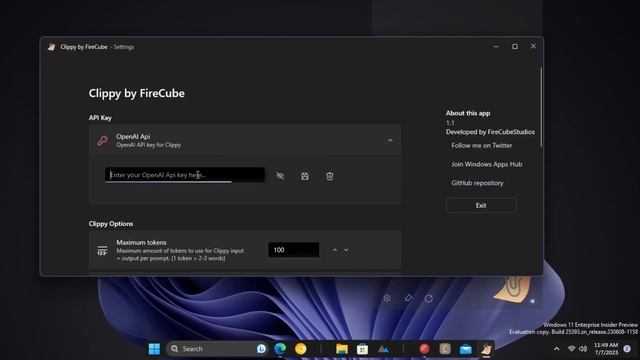The image size is (640, 360).
Task: Open Microsoft Store from taskbar
Action: click(x=362, y=349)
